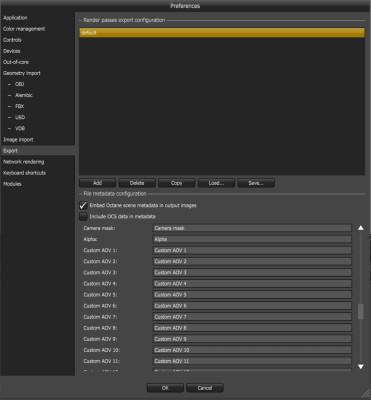Click the "Custom AOV 11:" label
Screen dimensions: 371x400
tap(102, 361)
